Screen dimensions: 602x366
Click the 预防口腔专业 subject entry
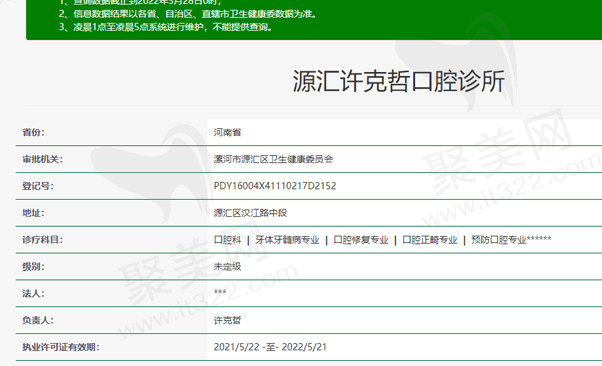point(499,240)
